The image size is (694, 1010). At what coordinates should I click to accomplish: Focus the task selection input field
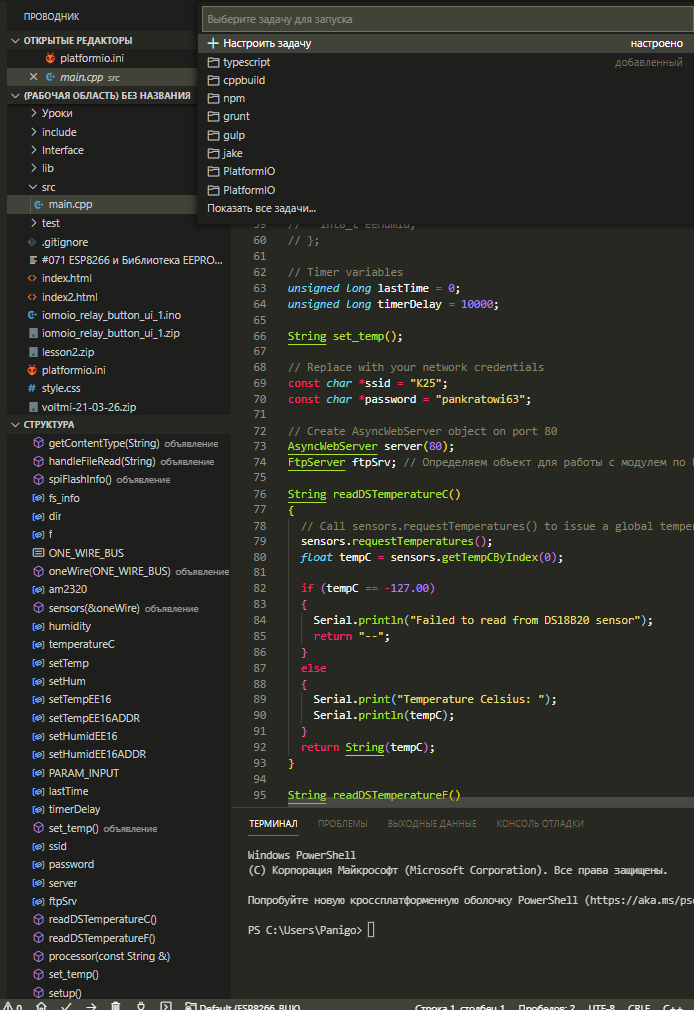(445, 19)
